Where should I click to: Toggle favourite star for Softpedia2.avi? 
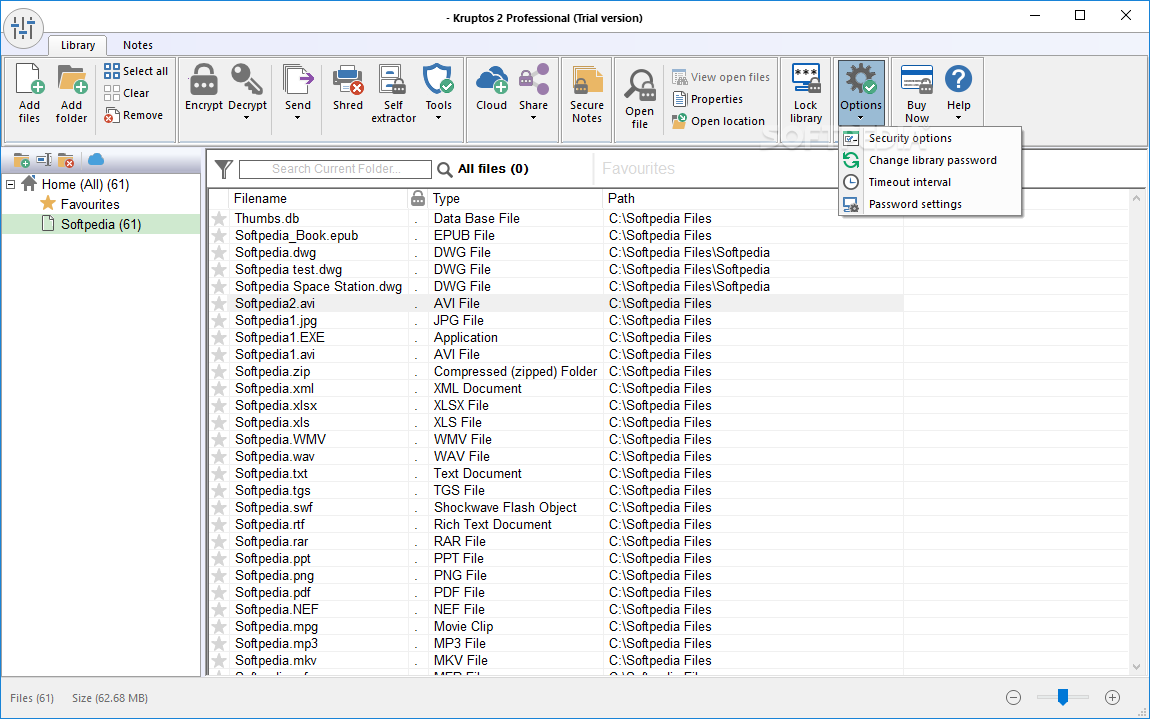point(219,304)
